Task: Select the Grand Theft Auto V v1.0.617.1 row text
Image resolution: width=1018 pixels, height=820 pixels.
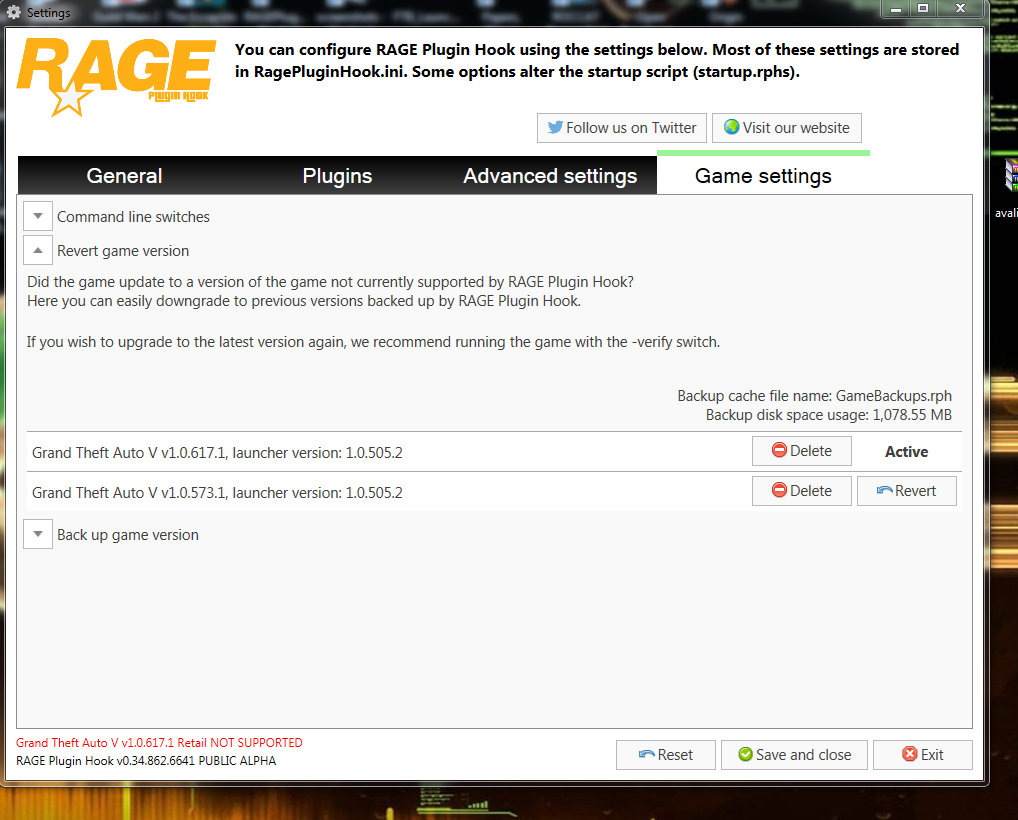Action: coord(217,453)
